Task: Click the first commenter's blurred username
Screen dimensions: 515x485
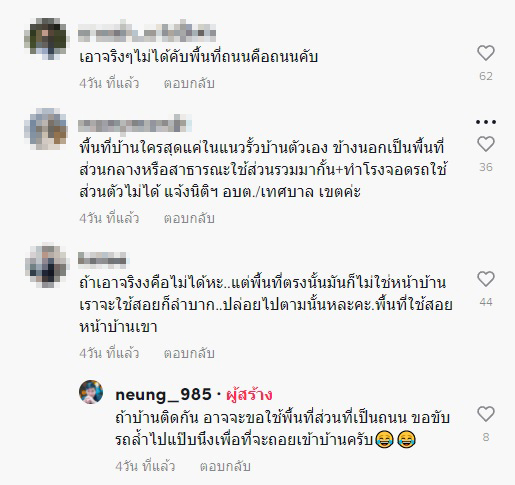Action: coord(147,32)
